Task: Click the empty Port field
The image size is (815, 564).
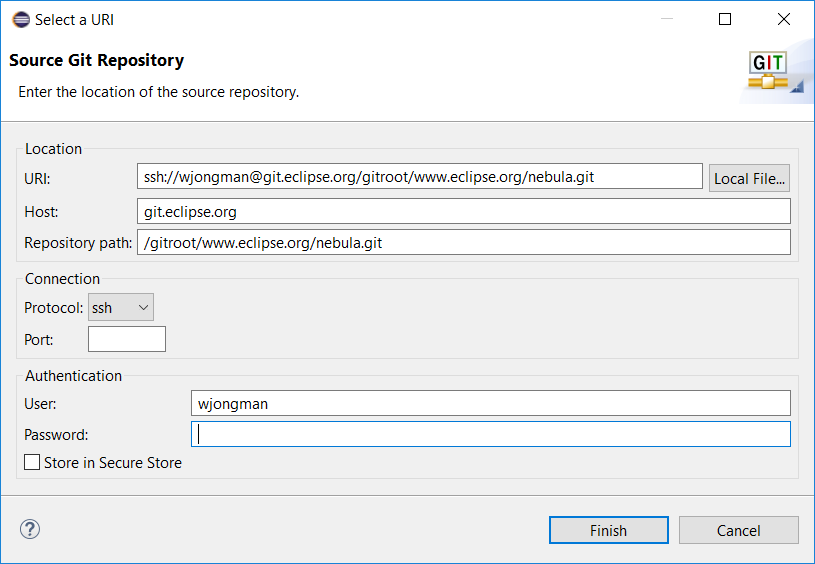Action: pos(127,339)
